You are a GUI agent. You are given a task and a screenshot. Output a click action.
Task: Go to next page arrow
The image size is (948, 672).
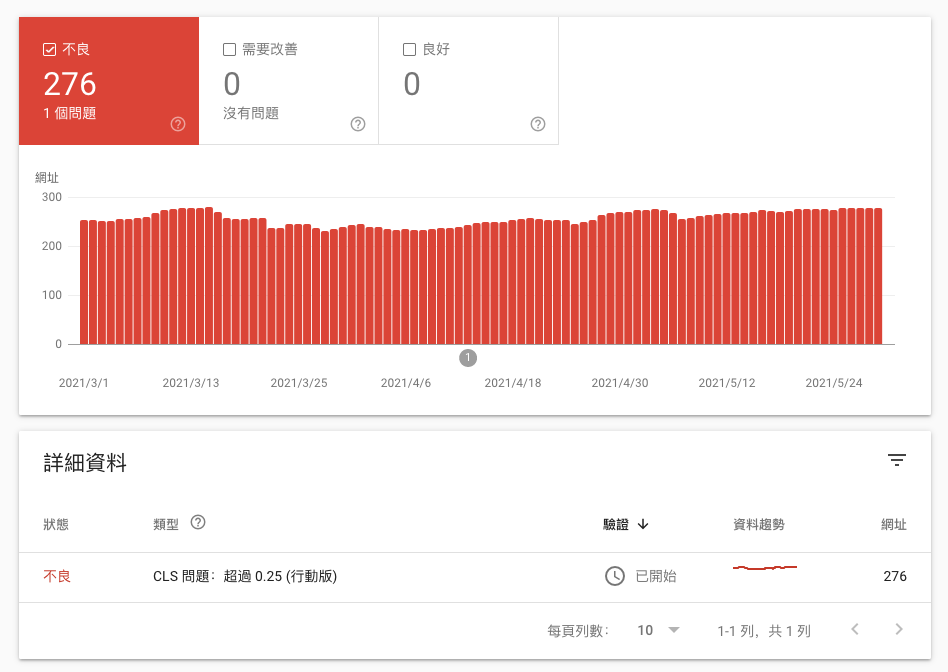coord(899,630)
